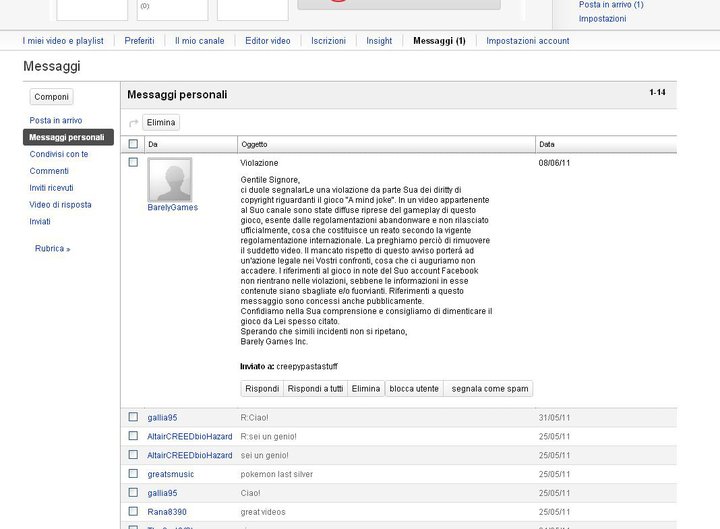This screenshot has width=720, height=529.
Task: Switch to Editor video tab
Action: coord(268,41)
